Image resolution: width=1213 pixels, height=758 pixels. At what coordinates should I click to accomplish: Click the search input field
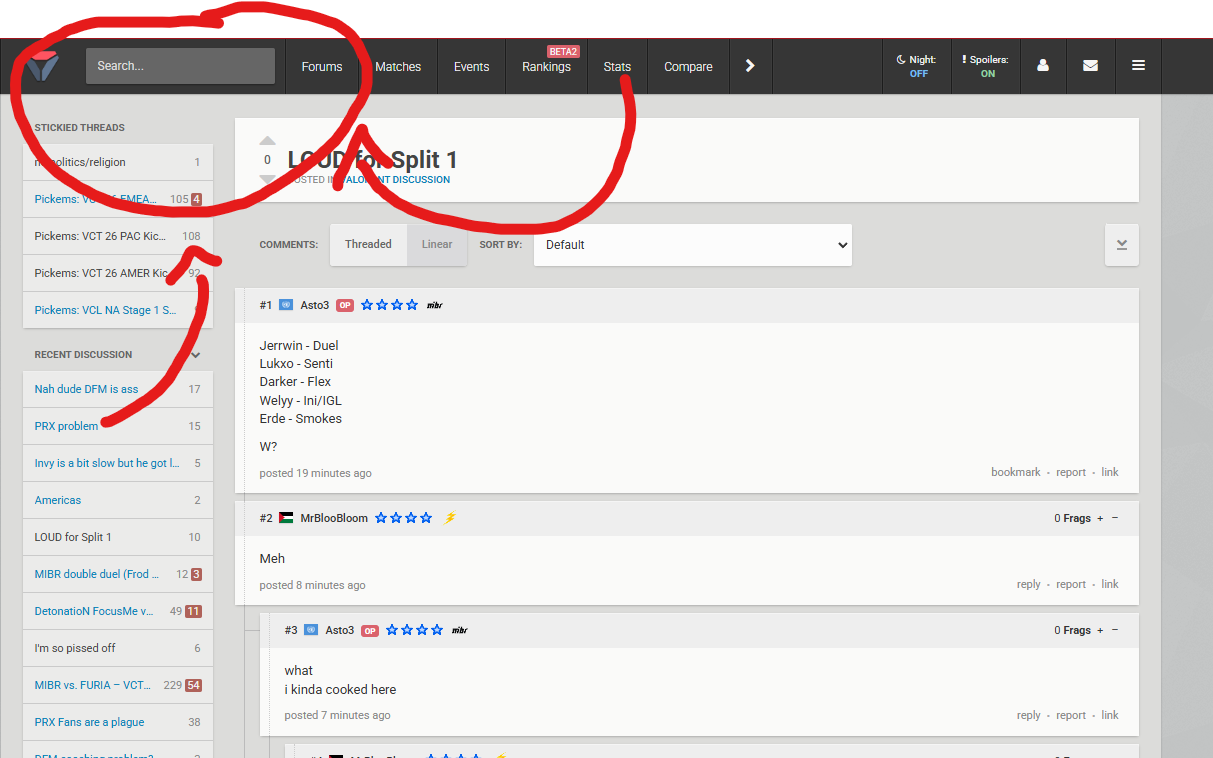(x=180, y=66)
